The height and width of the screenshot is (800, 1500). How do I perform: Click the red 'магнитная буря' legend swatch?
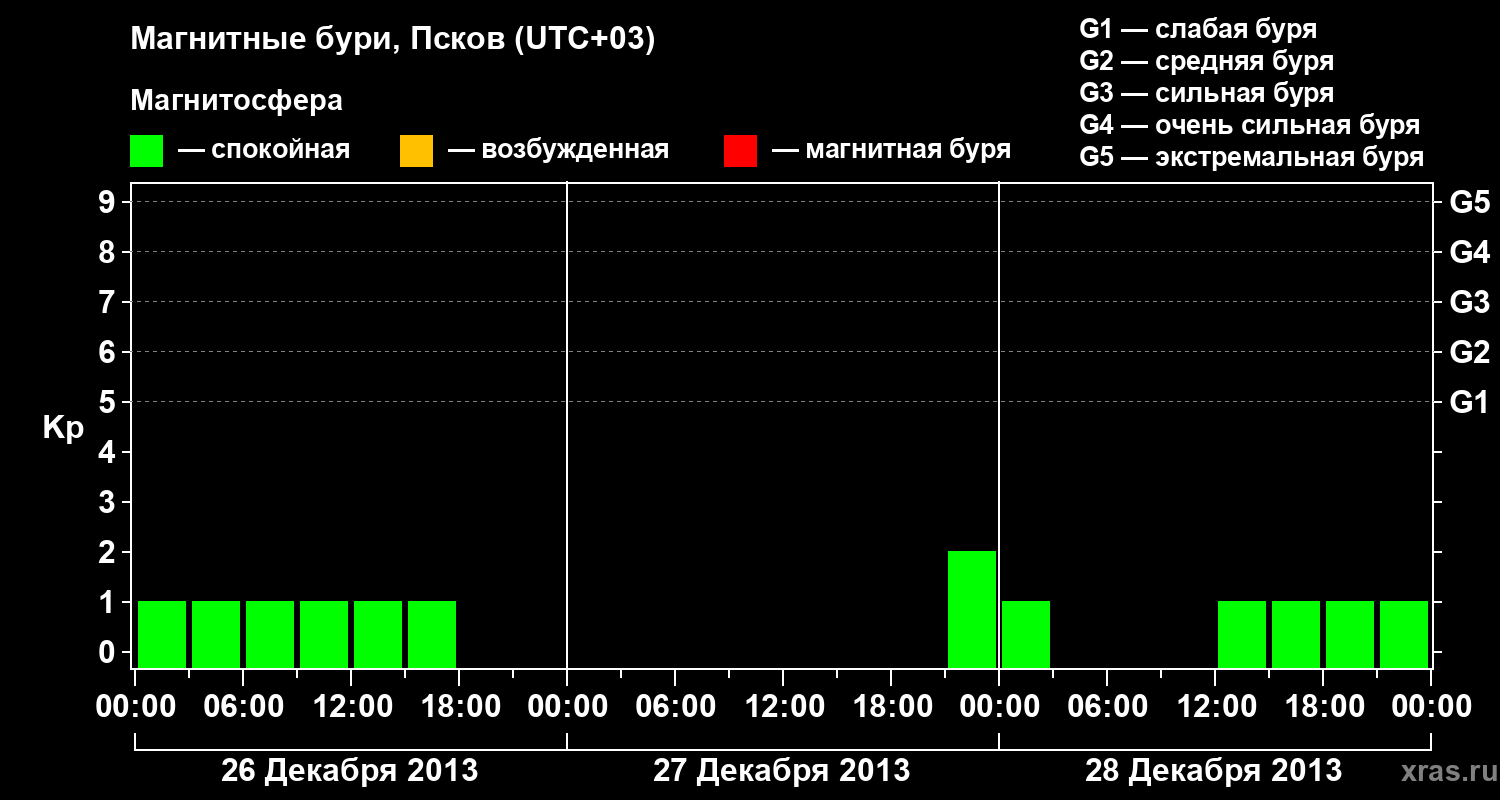coord(740,151)
